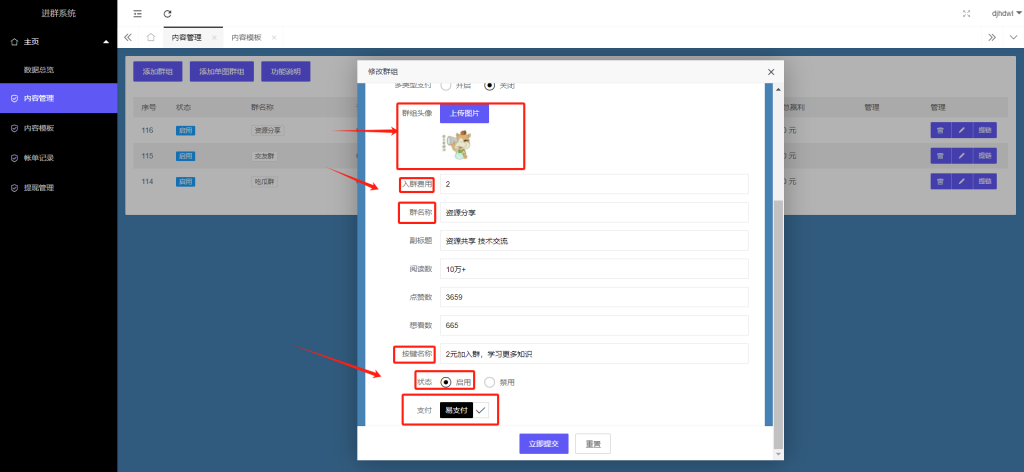
Task: Open the tab options dropdown chevron
Action: (x=1012, y=37)
